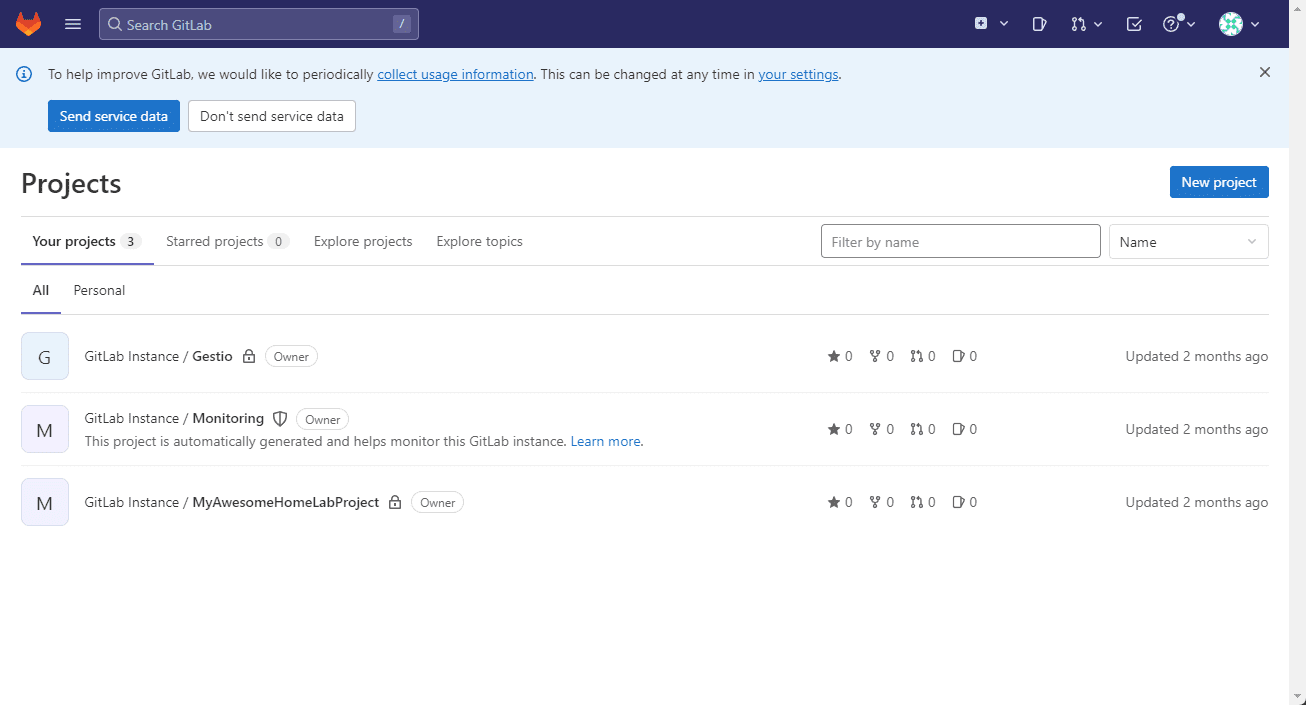Viewport: 1306px width, 705px height.
Task: Click merge requests icon for MyAwesomeHomeLabProject
Action: [x=916, y=502]
